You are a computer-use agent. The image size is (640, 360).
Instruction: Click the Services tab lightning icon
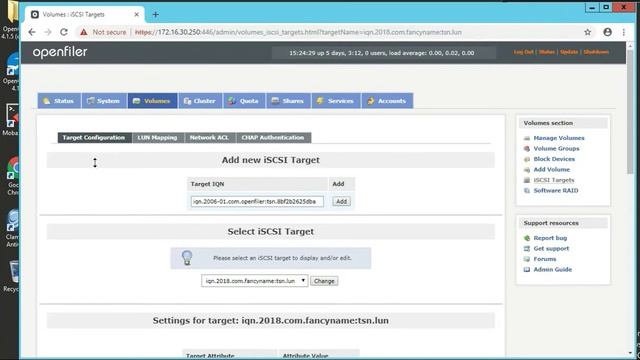click(x=320, y=101)
